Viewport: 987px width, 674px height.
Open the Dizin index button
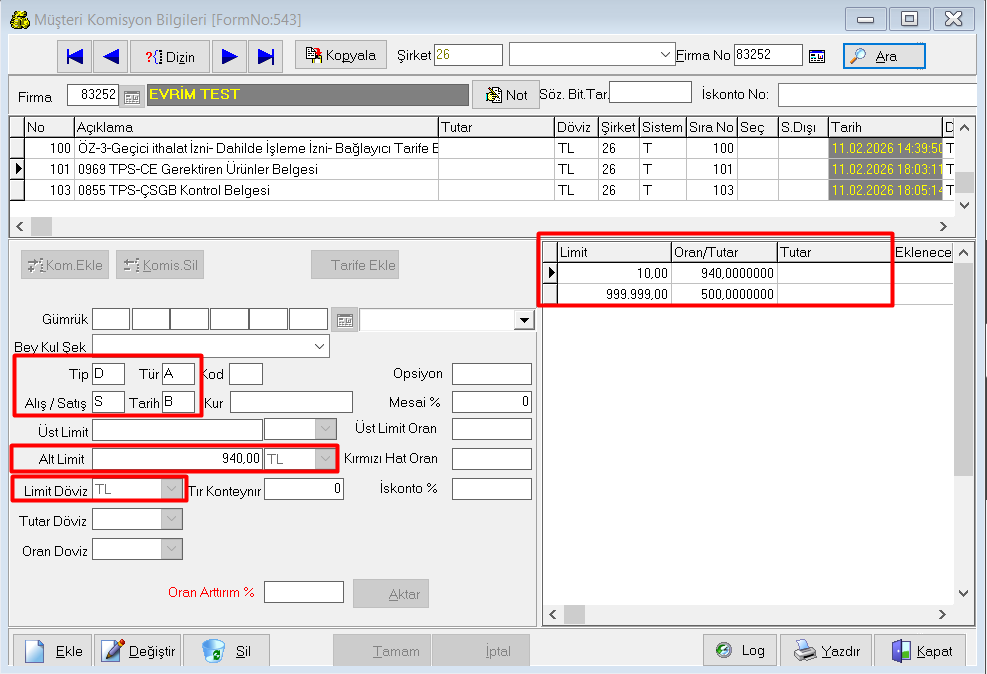(170, 56)
